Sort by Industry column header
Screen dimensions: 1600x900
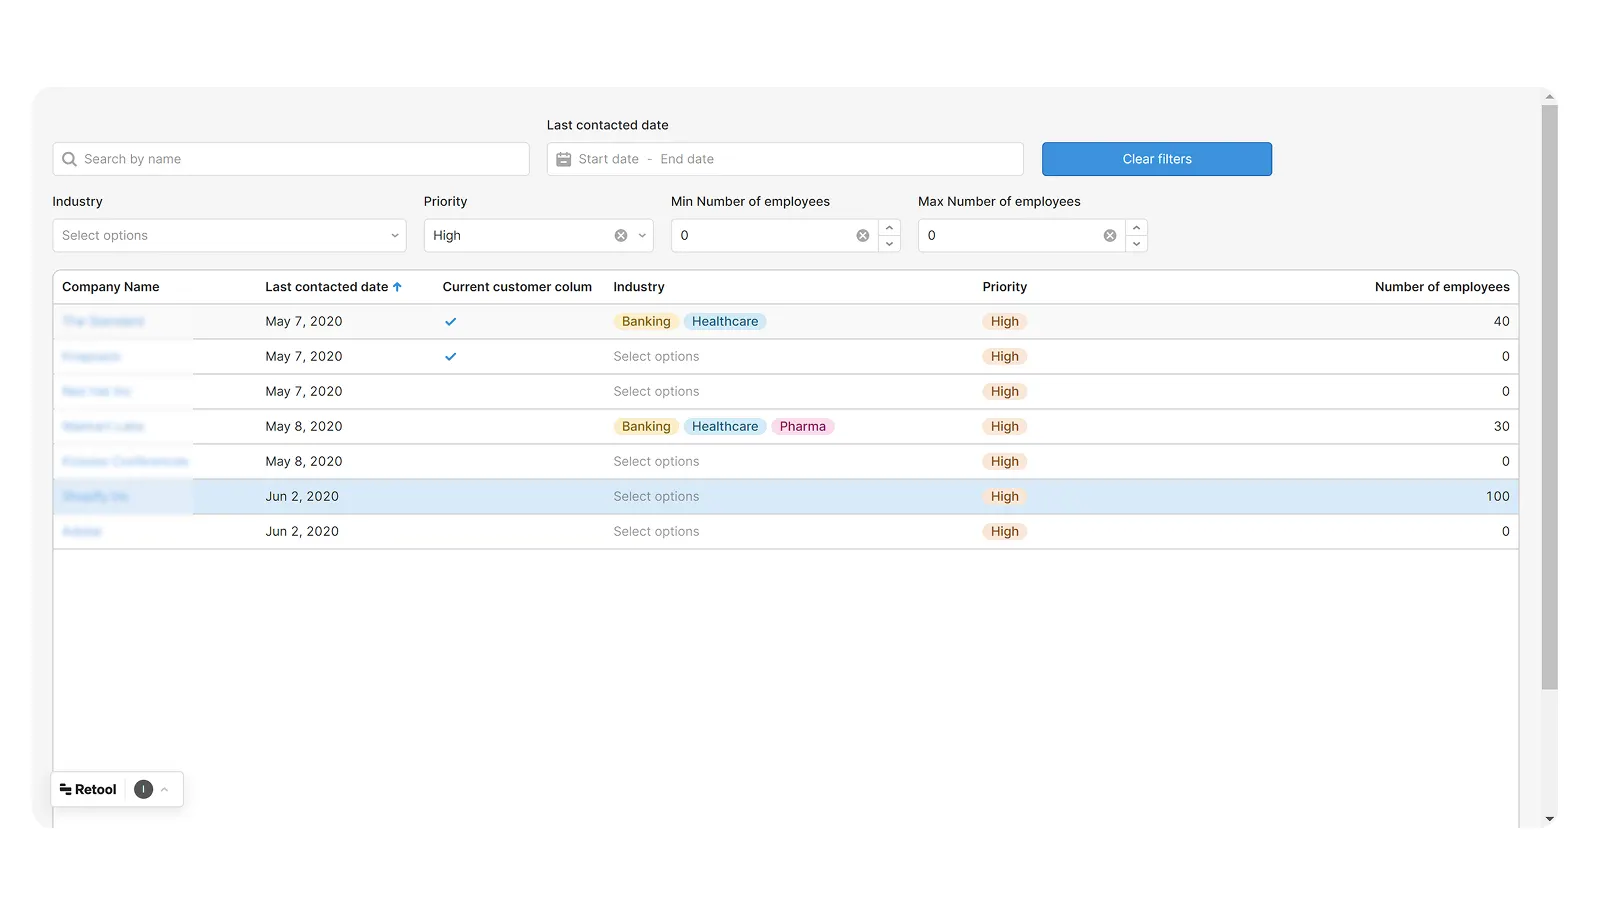639,287
